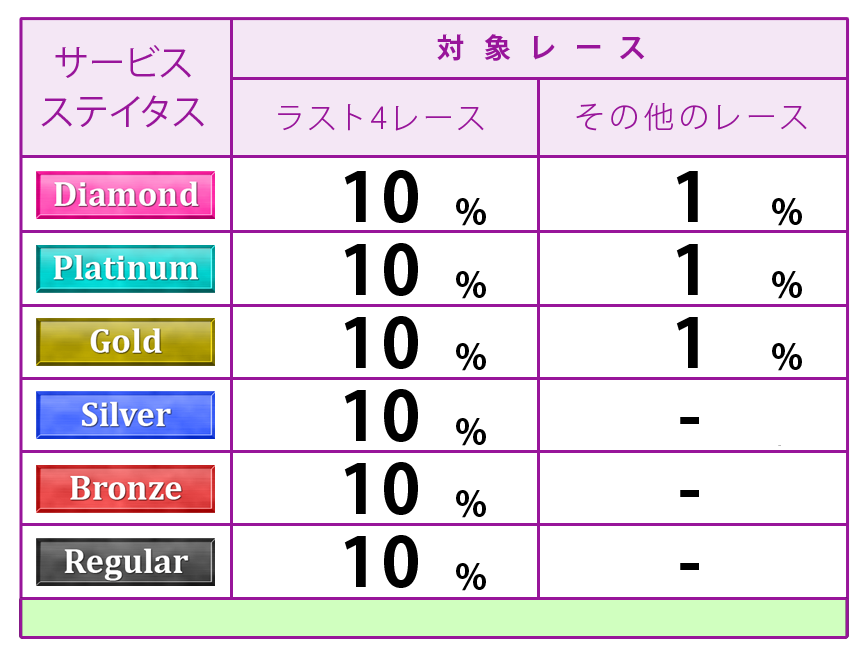Image resolution: width=866 pixels, height=660 pixels.
Task: Select the その他のレース column header
Action: pyautogui.click(x=692, y=118)
